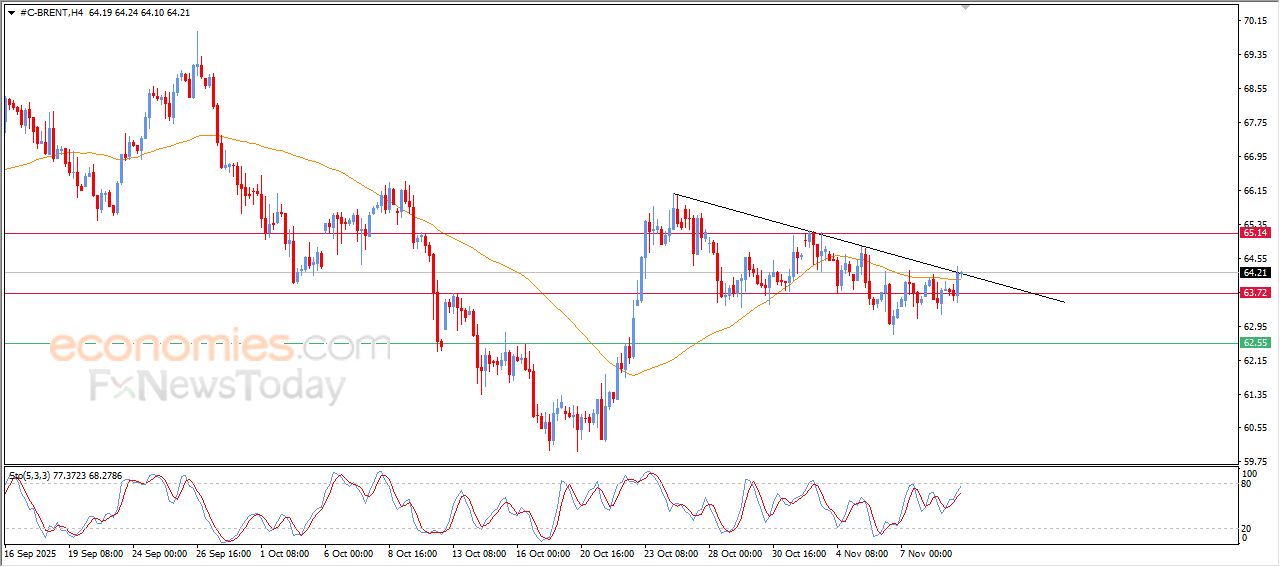The width and height of the screenshot is (1280, 567).
Task: Select the #C-BRENT,H4 symbol label
Action: (51, 13)
